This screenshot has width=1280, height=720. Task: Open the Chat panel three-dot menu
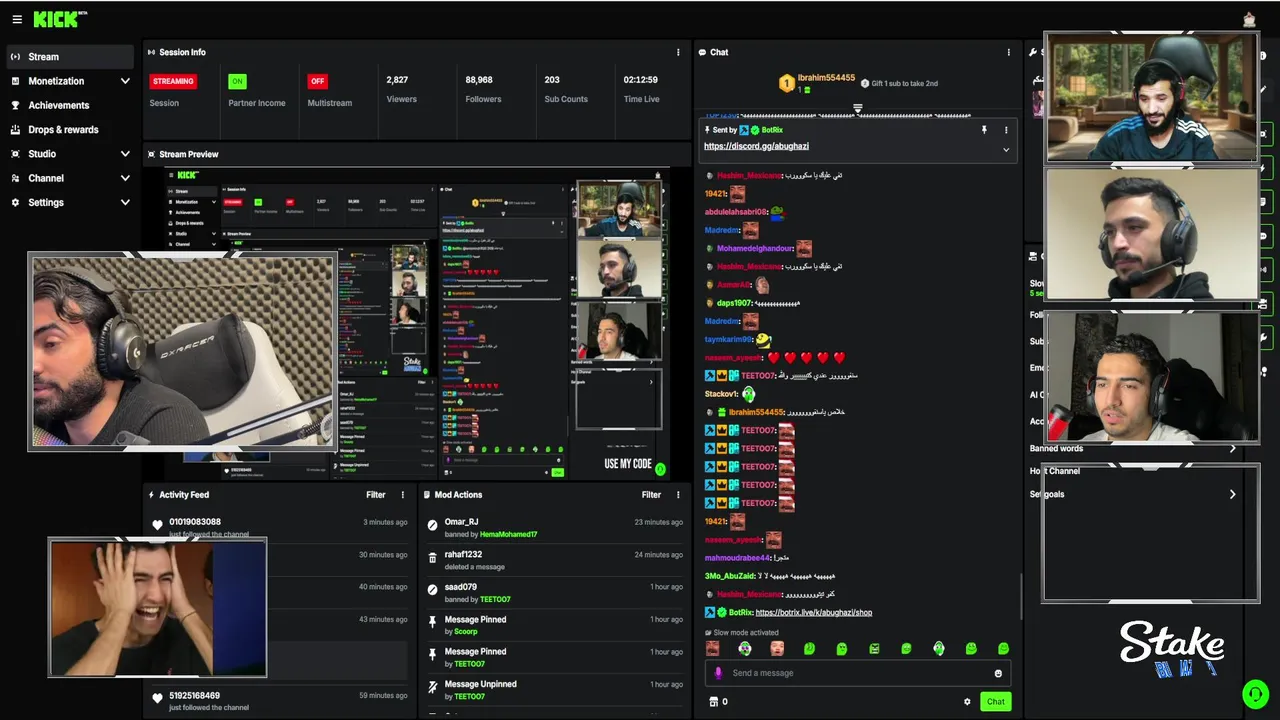(x=1008, y=52)
